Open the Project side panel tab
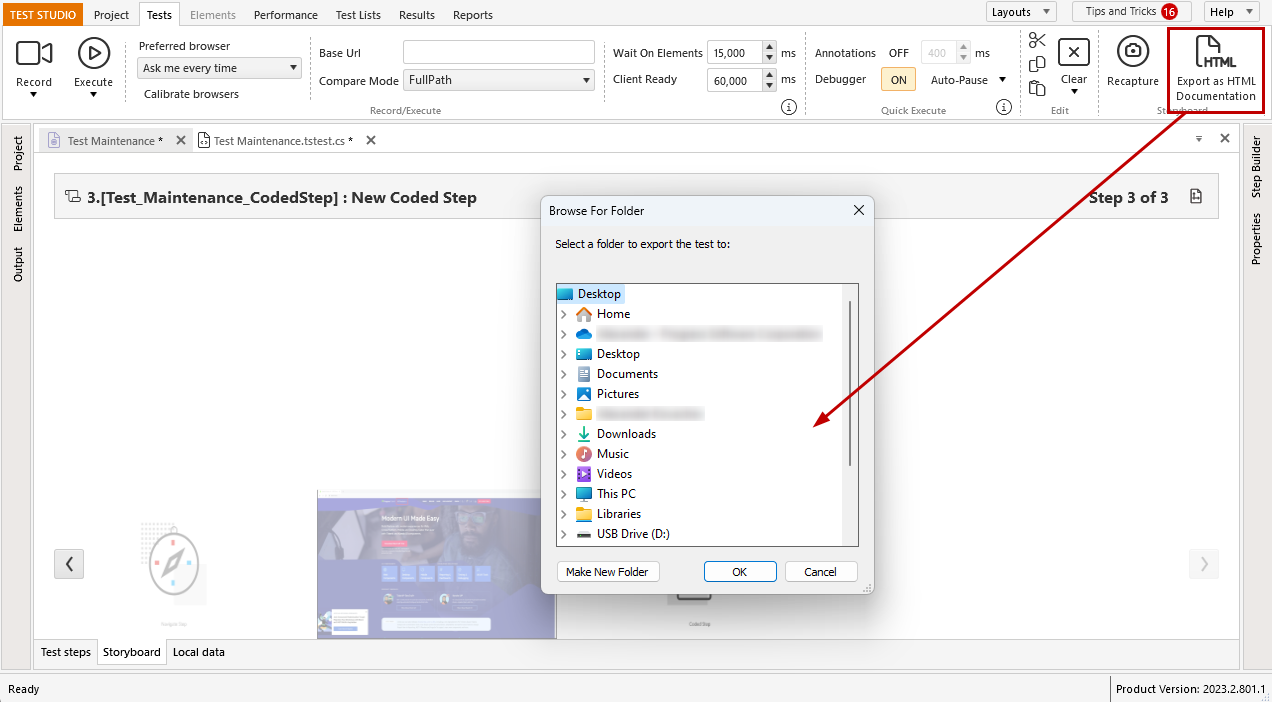 pyautogui.click(x=18, y=154)
